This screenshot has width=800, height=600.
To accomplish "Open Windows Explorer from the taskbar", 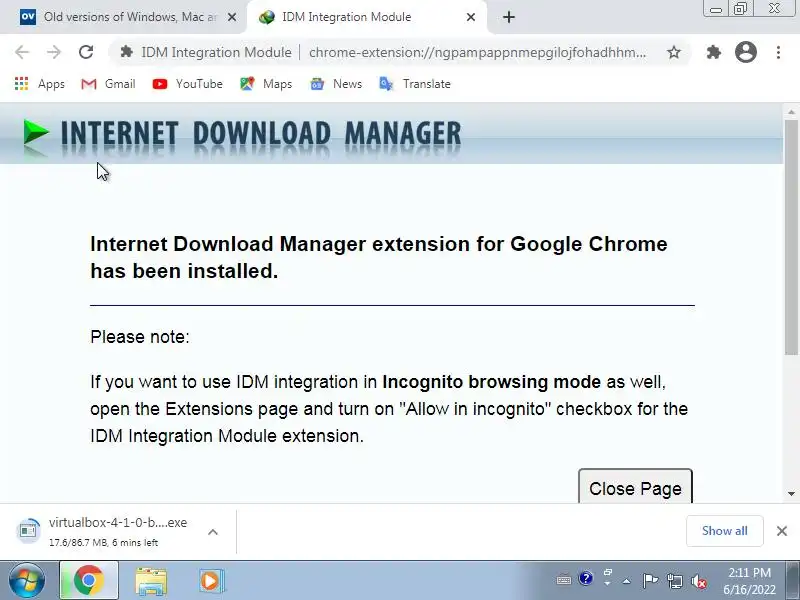I will coord(151,581).
